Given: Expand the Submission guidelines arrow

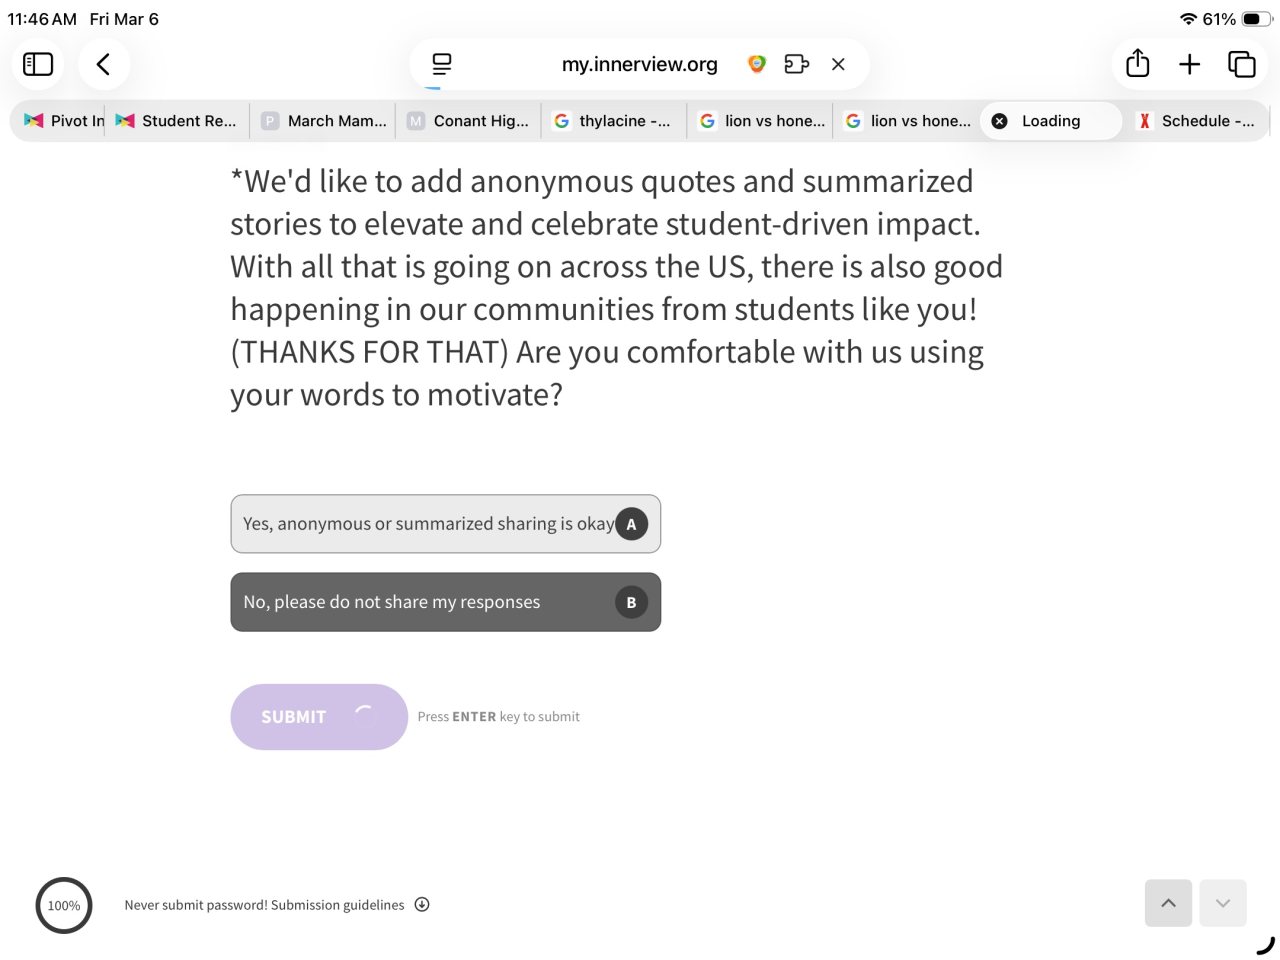Looking at the screenshot, I should 422,905.
